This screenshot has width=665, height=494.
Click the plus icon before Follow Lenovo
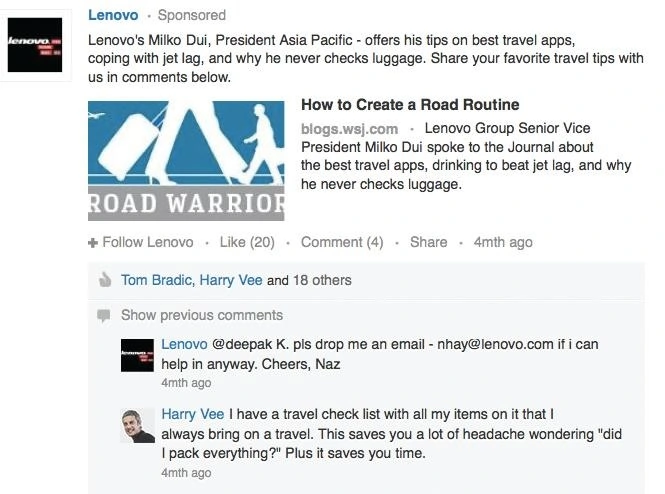pos(93,243)
